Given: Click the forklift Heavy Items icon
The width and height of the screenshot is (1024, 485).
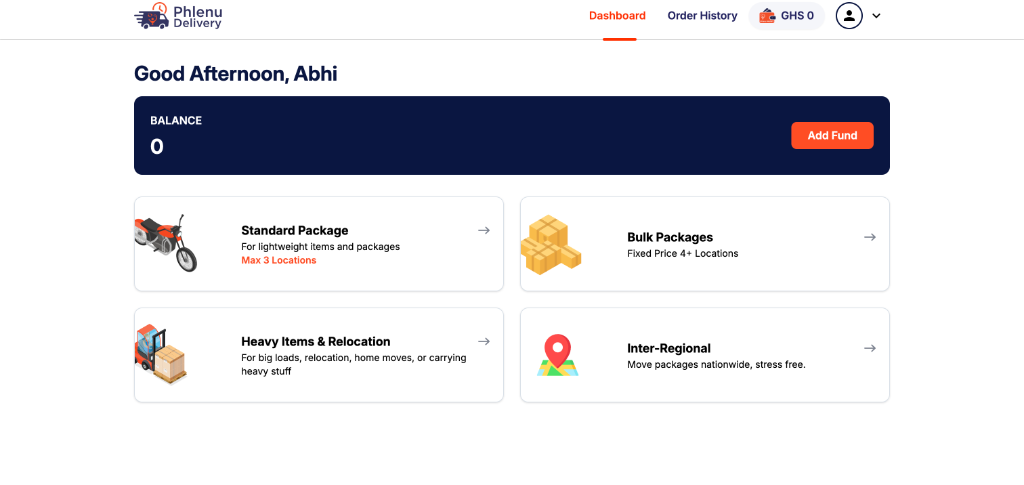Looking at the screenshot, I should [x=161, y=354].
